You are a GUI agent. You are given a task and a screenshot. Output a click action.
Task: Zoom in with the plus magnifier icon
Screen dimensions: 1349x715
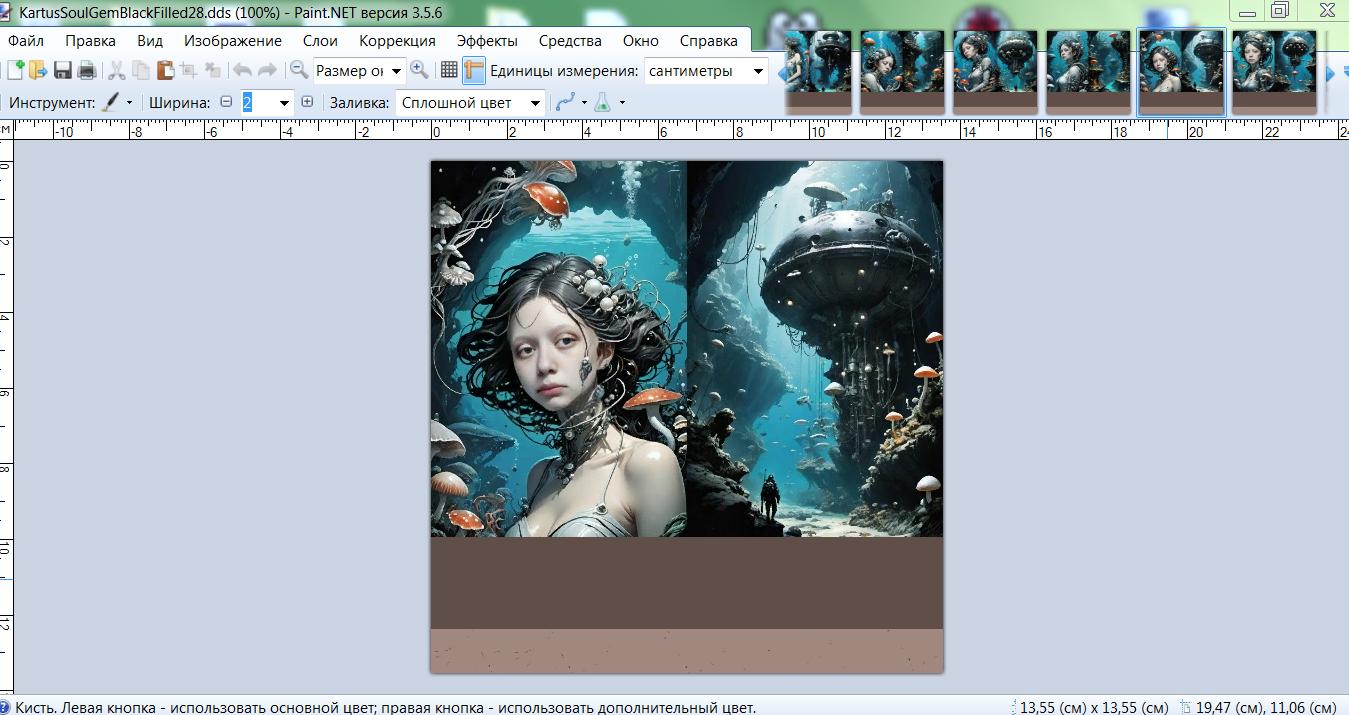click(x=420, y=70)
